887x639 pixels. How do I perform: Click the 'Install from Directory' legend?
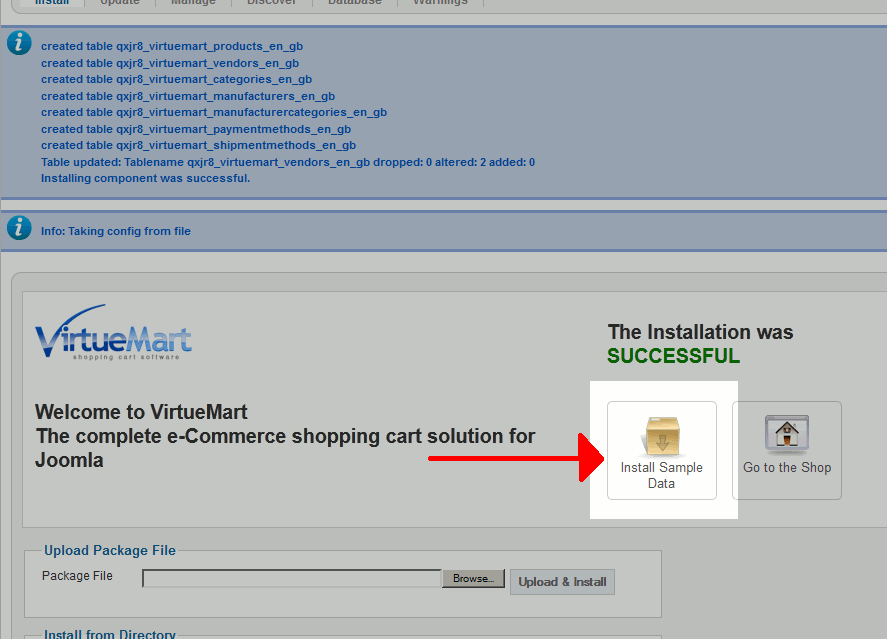click(x=110, y=634)
